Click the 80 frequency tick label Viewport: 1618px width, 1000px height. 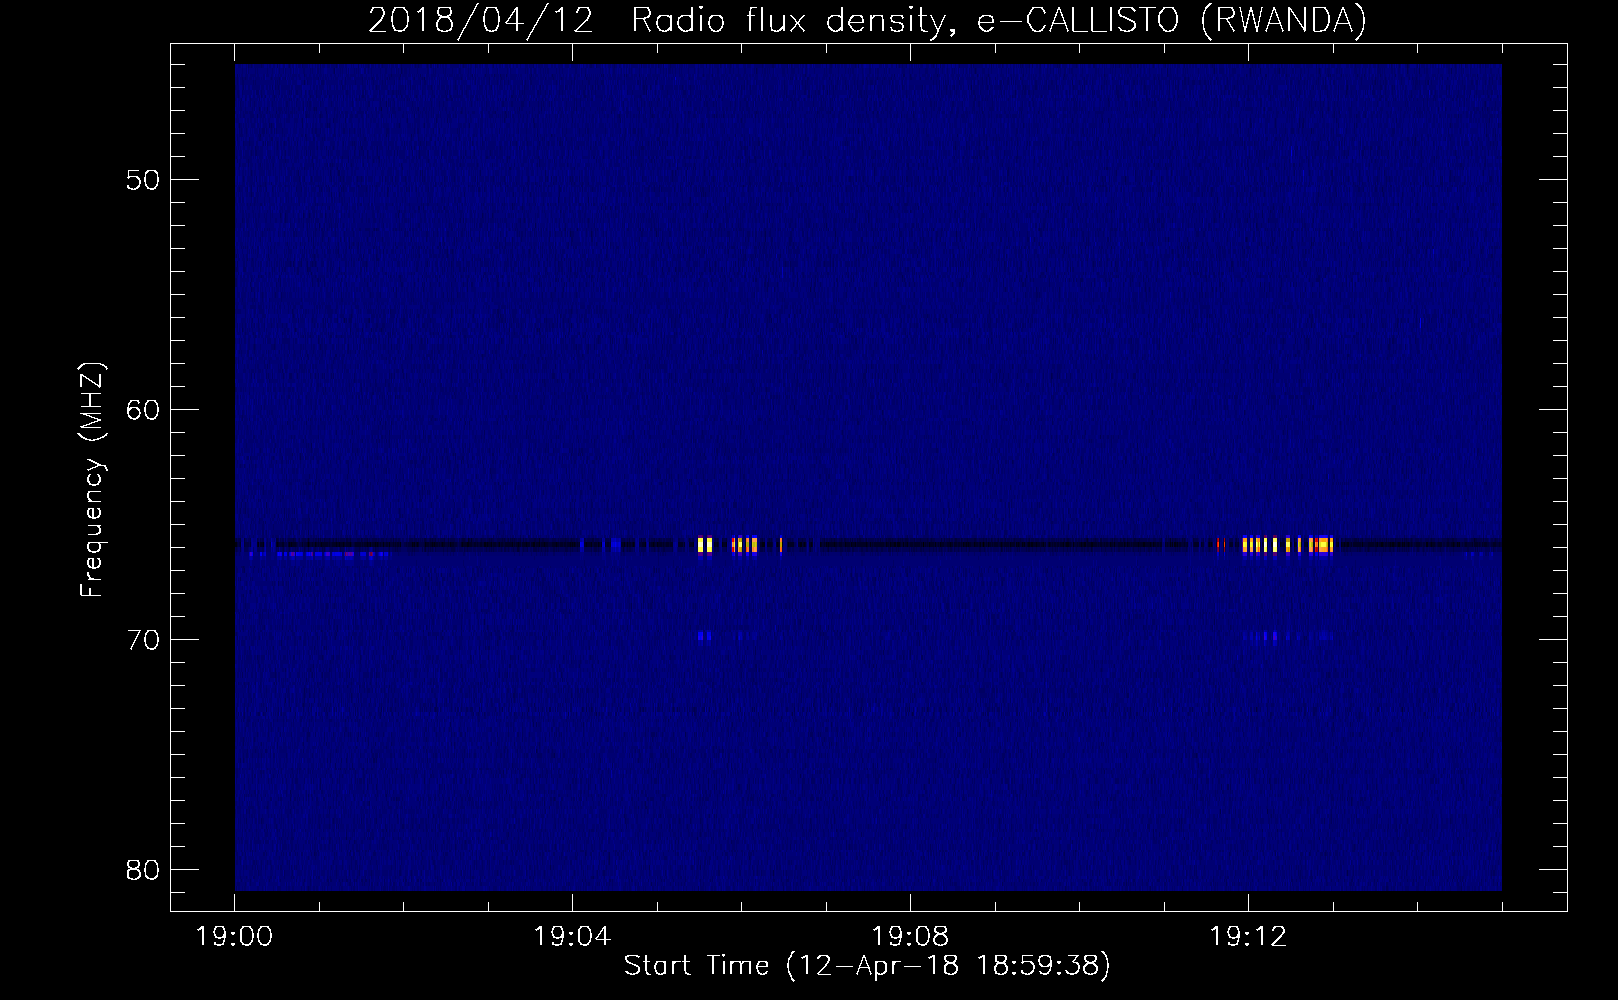(x=144, y=870)
